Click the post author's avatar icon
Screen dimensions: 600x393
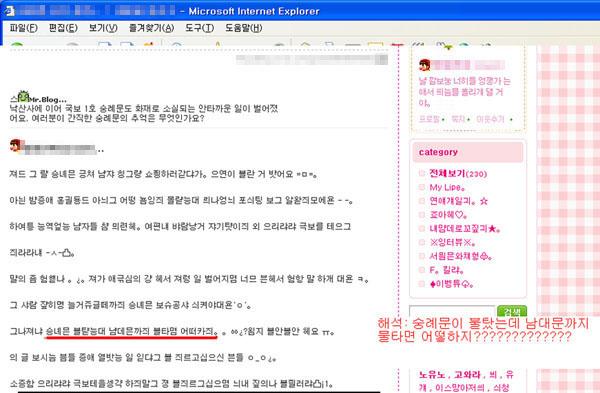tap(15, 145)
